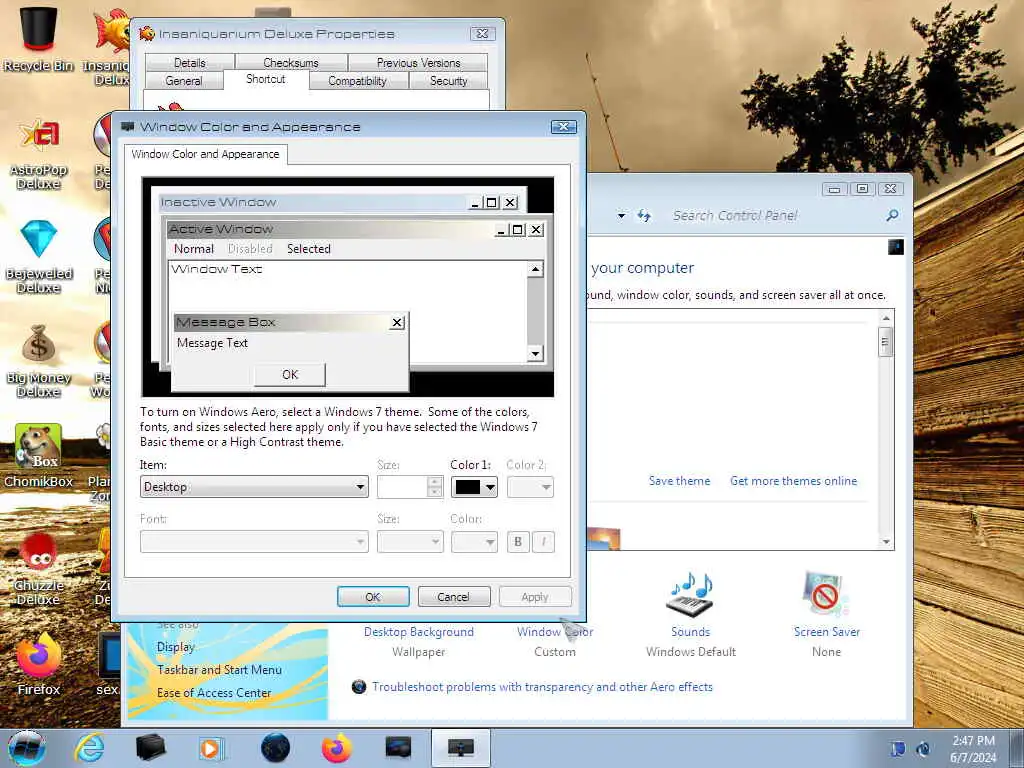The image size is (1024, 768).
Task: Click themes list scrollbar down arrow
Action: click(886, 541)
